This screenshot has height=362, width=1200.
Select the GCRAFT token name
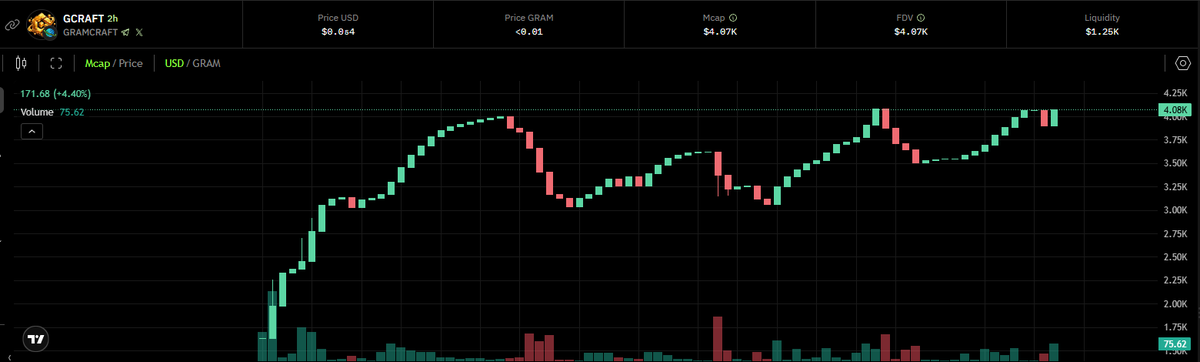pos(82,18)
